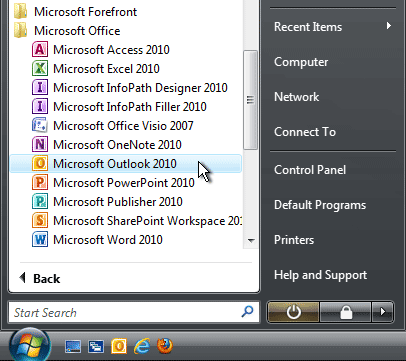Expand the Microsoft Forefront folder
Image resolution: width=406 pixels, height=361 pixels.
85,12
